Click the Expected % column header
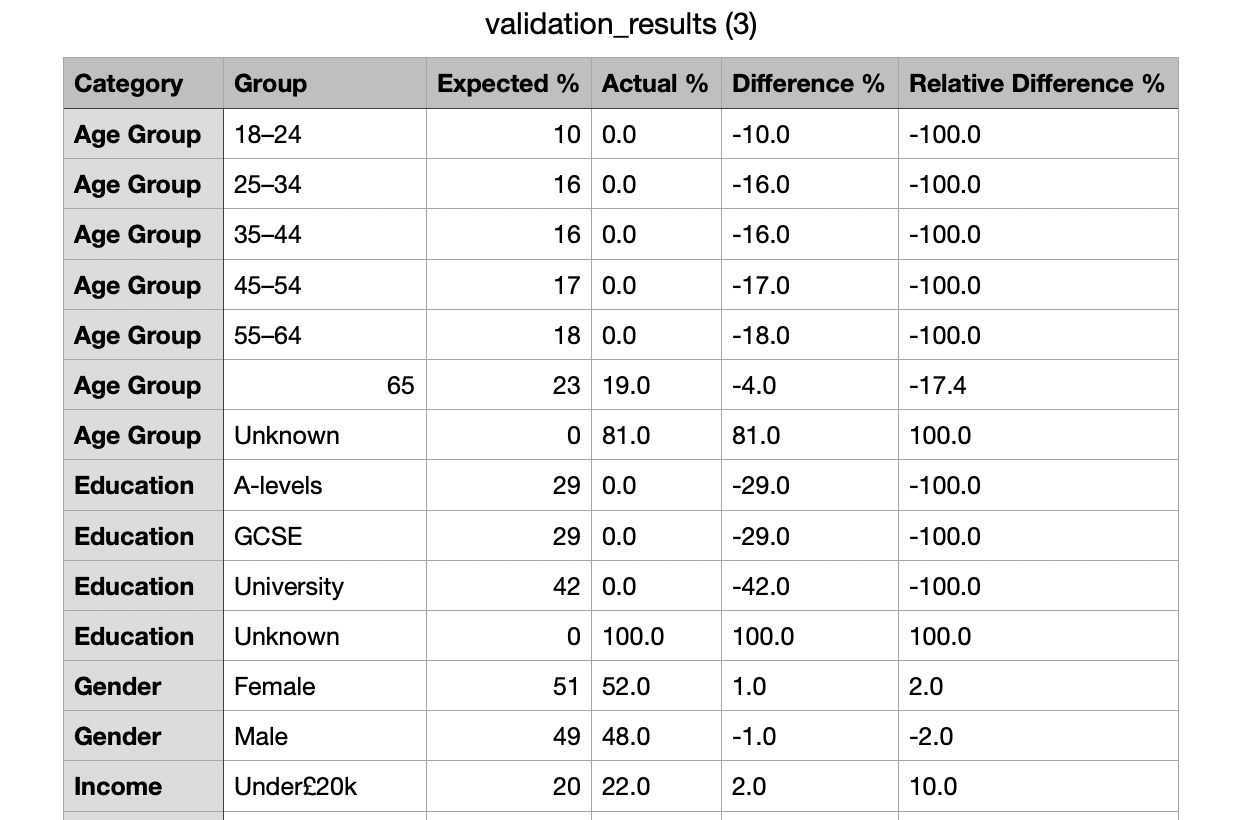The width and height of the screenshot is (1254, 820). [x=508, y=84]
